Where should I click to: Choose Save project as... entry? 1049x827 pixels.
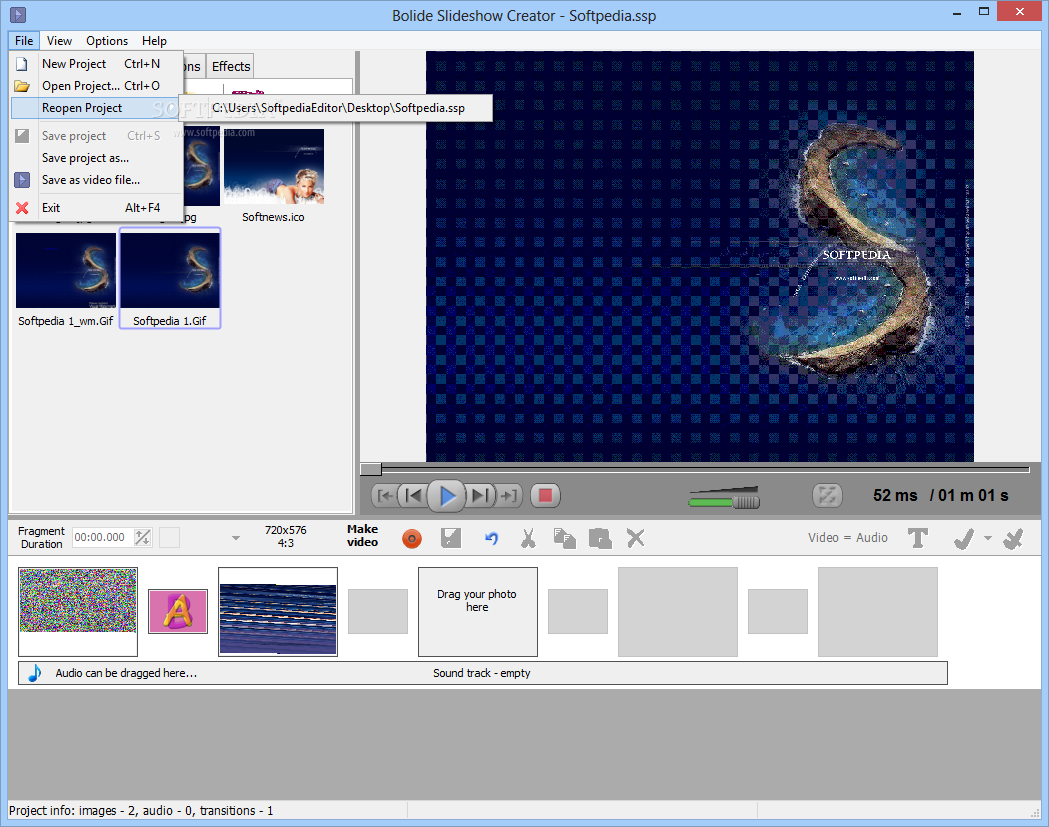pyautogui.click(x=96, y=158)
